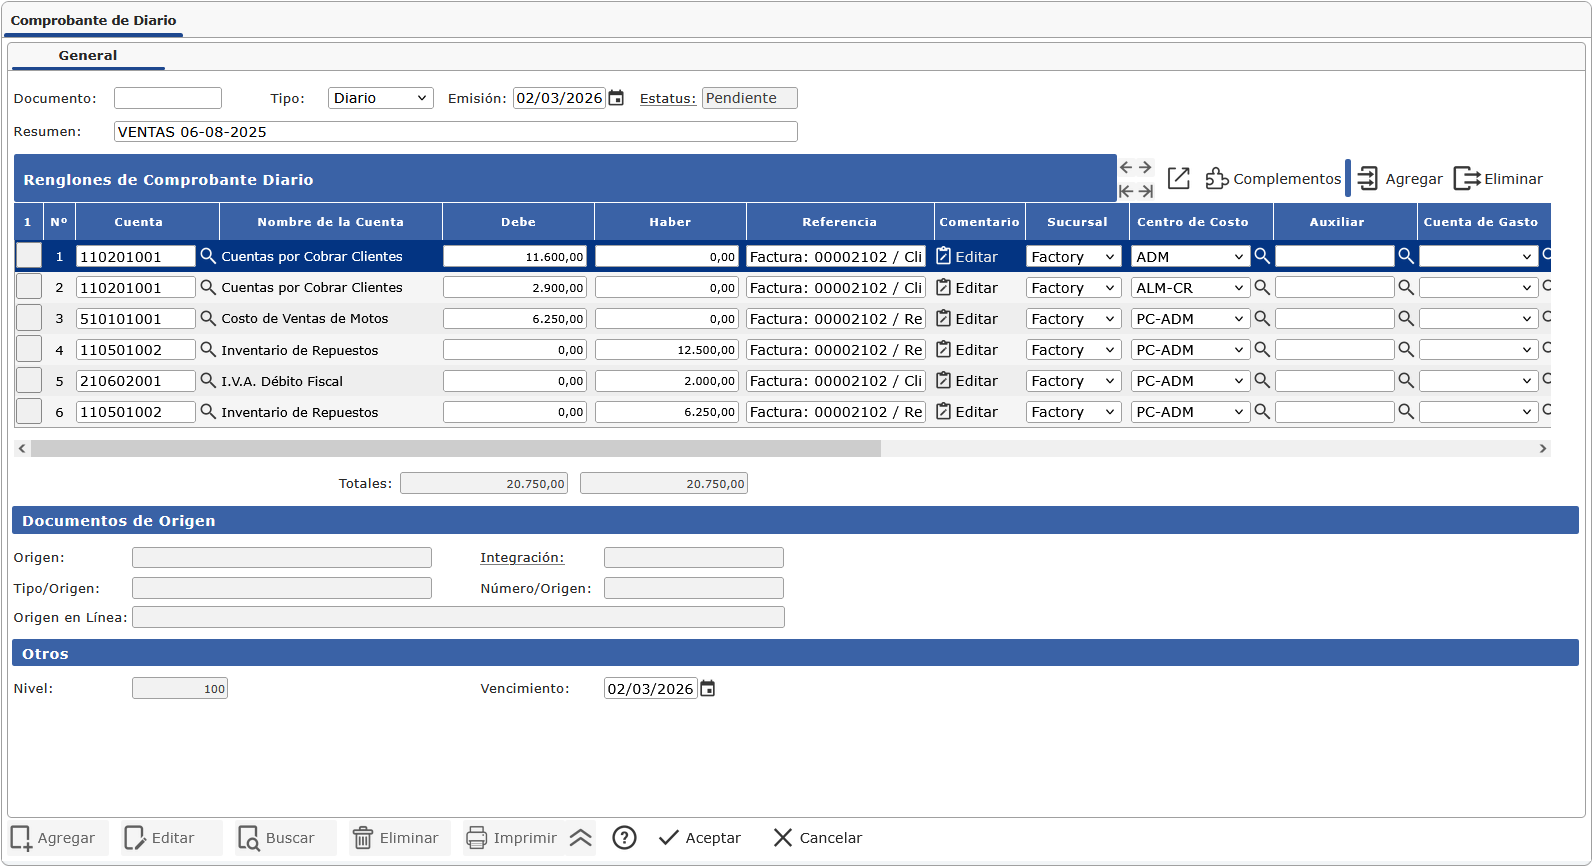The image size is (1593, 867).
Task: Switch to the General tab
Action: tap(87, 56)
